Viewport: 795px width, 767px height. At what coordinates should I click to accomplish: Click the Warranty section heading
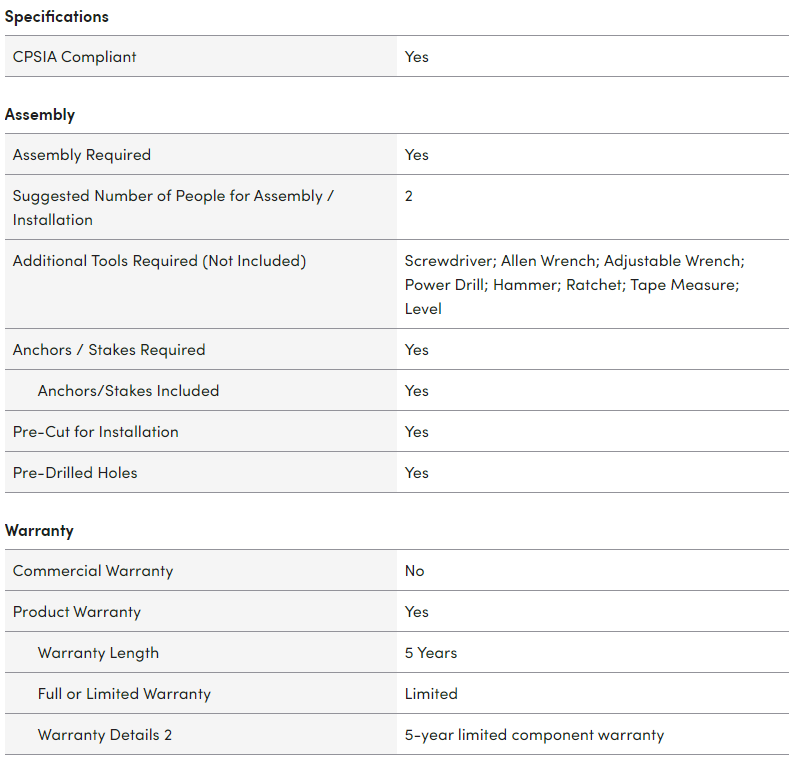pyautogui.click(x=39, y=531)
